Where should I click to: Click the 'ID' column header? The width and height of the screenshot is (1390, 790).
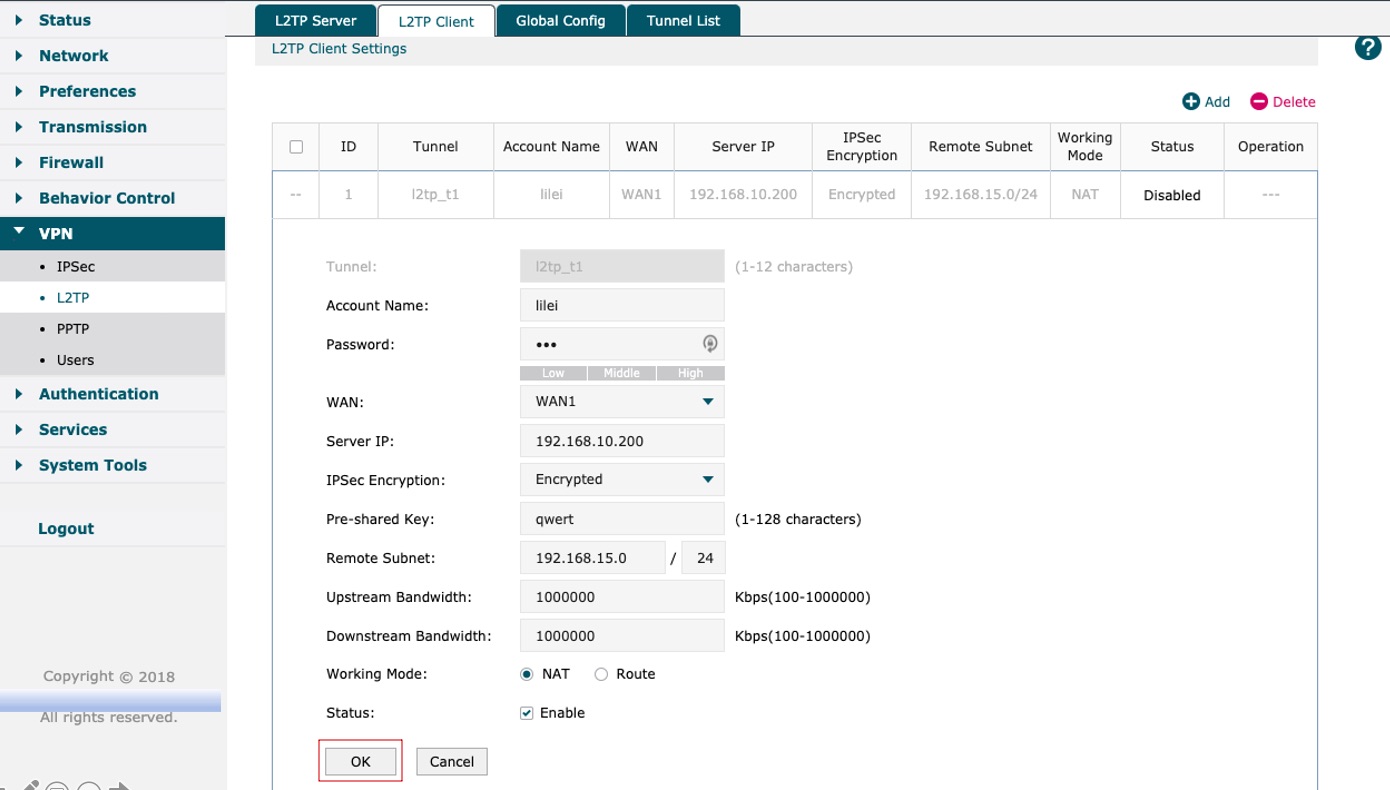[348, 147]
